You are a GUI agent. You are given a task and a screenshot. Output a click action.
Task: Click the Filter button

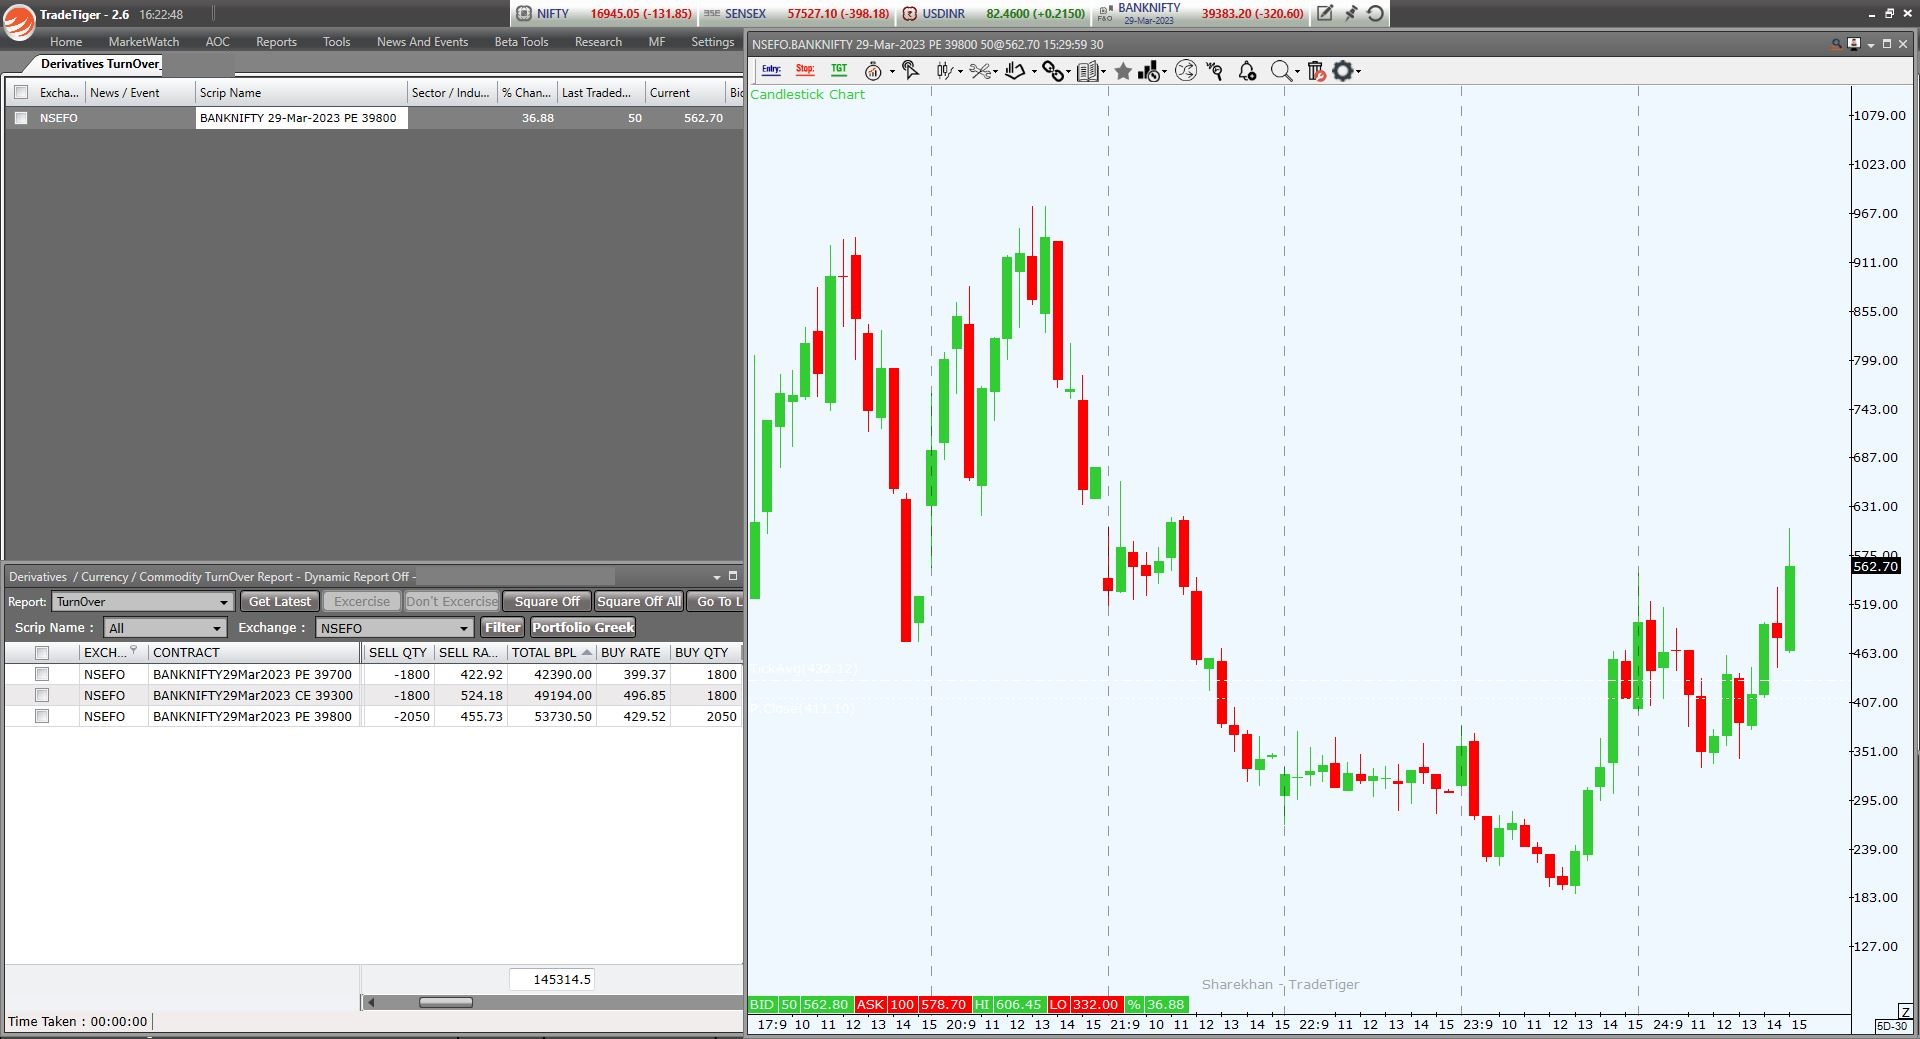point(502,627)
